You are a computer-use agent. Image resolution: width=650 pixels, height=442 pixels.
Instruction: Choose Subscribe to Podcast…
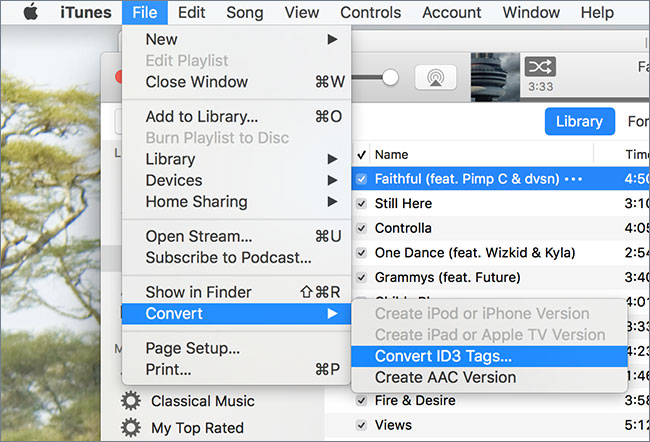coord(236,257)
